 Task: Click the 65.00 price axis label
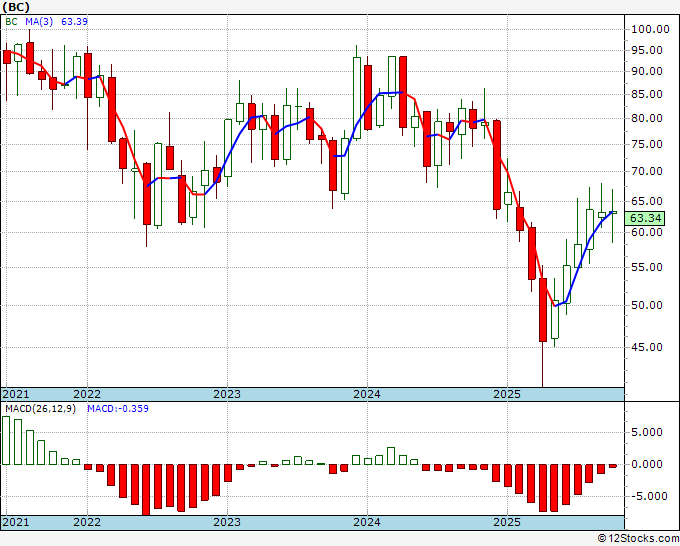pos(647,201)
